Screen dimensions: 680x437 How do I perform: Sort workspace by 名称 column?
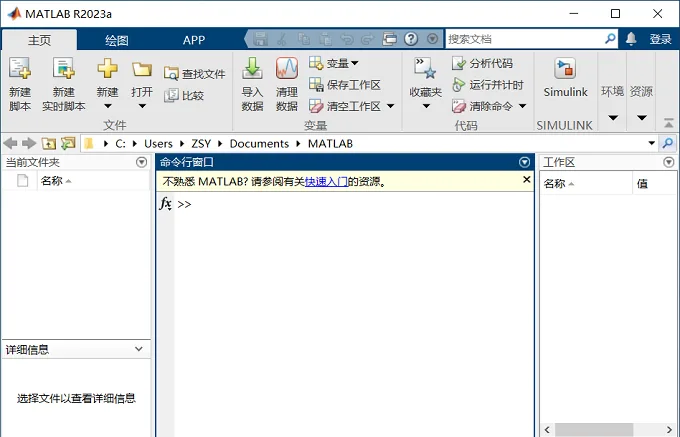[x=585, y=184]
